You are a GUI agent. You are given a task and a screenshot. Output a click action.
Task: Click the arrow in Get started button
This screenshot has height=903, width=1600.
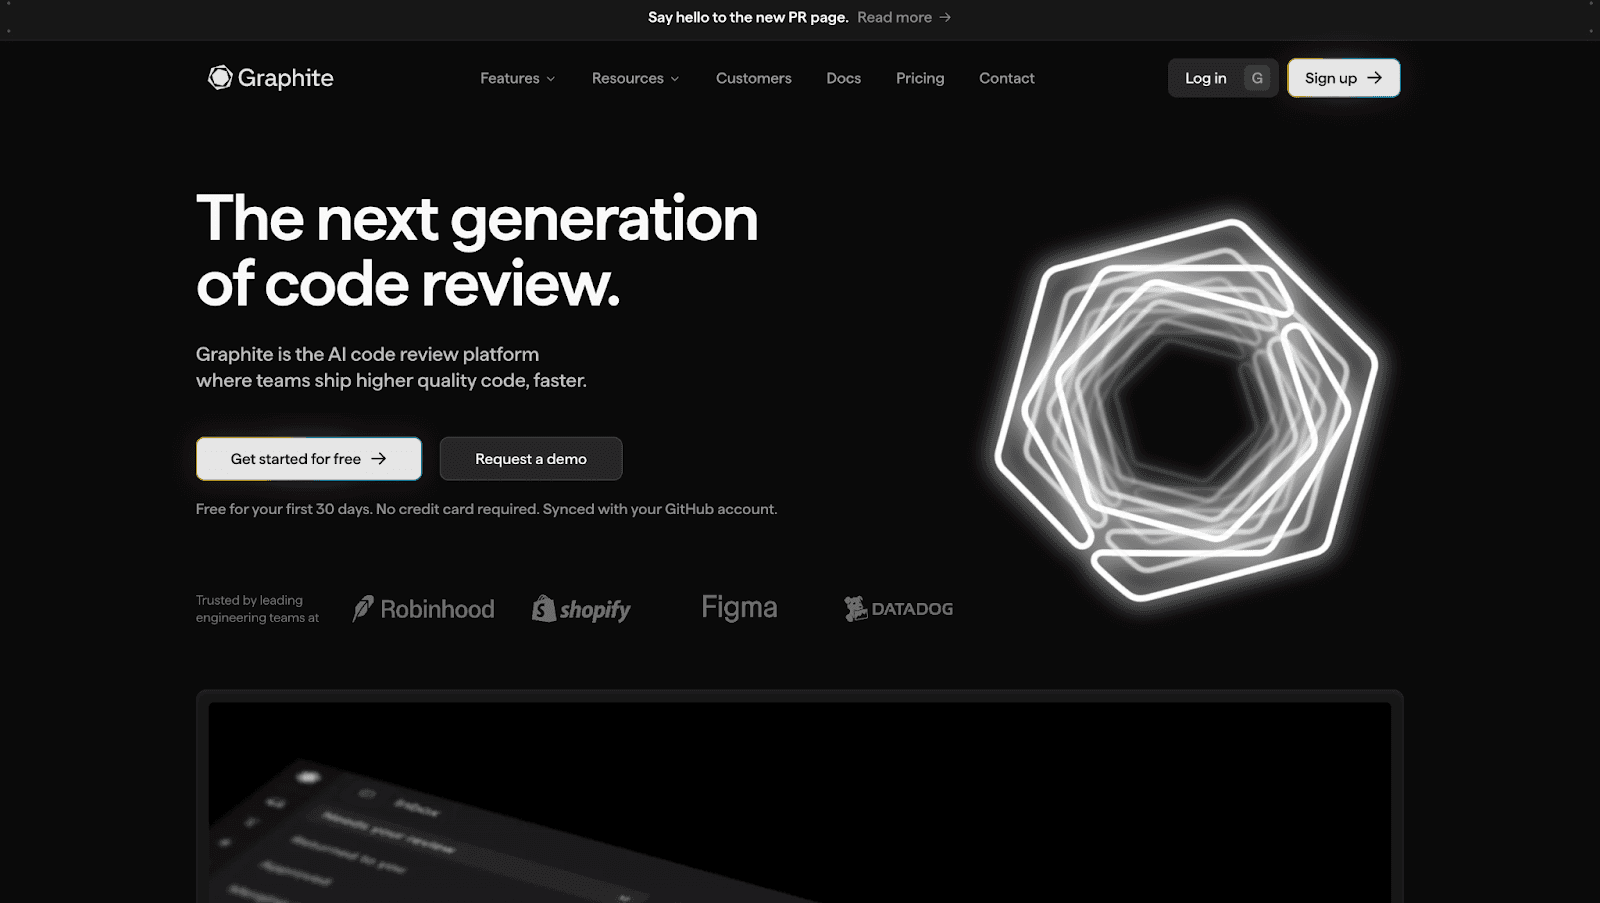(379, 459)
